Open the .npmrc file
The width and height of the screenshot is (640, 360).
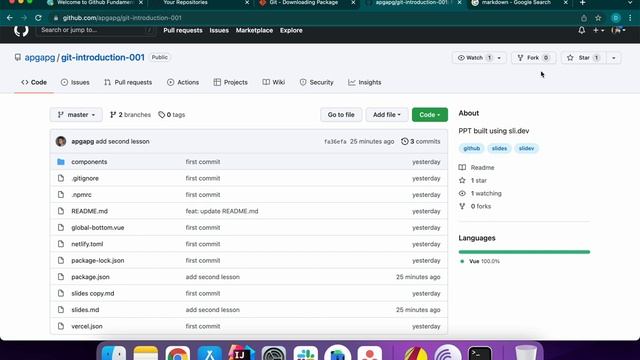click(x=81, y=195)
